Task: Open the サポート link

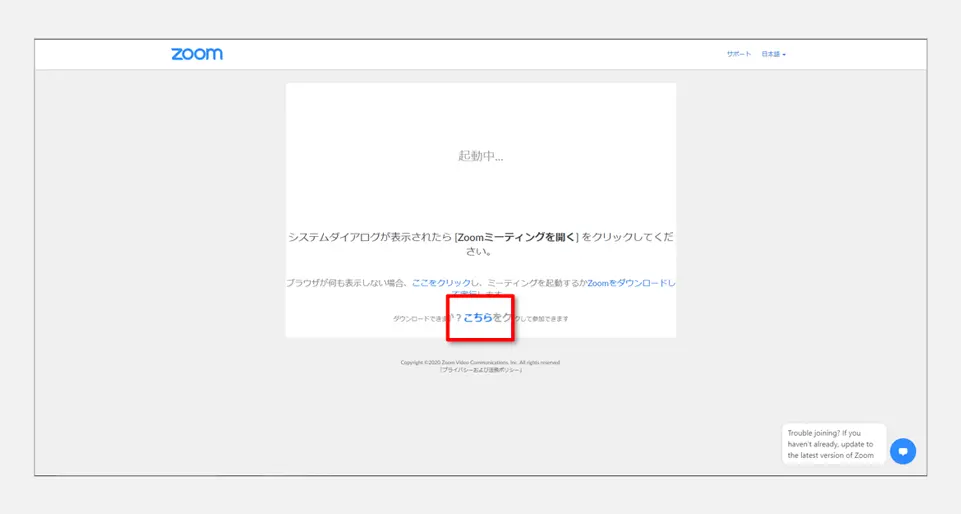Action: click(739, 54)
